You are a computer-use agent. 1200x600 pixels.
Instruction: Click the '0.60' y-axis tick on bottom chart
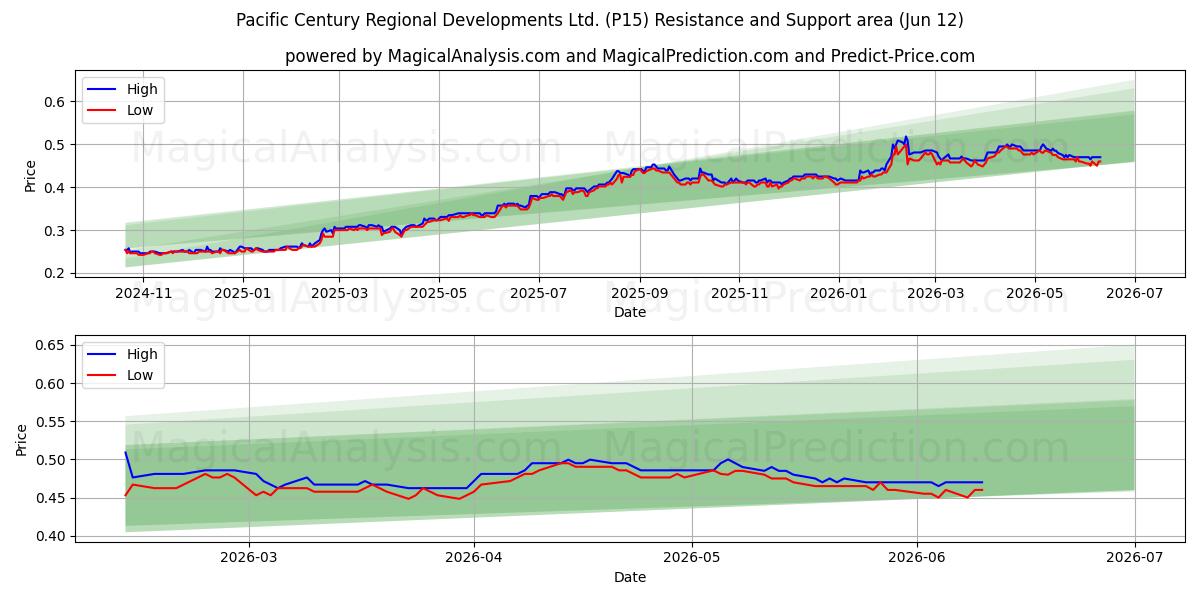50,384
